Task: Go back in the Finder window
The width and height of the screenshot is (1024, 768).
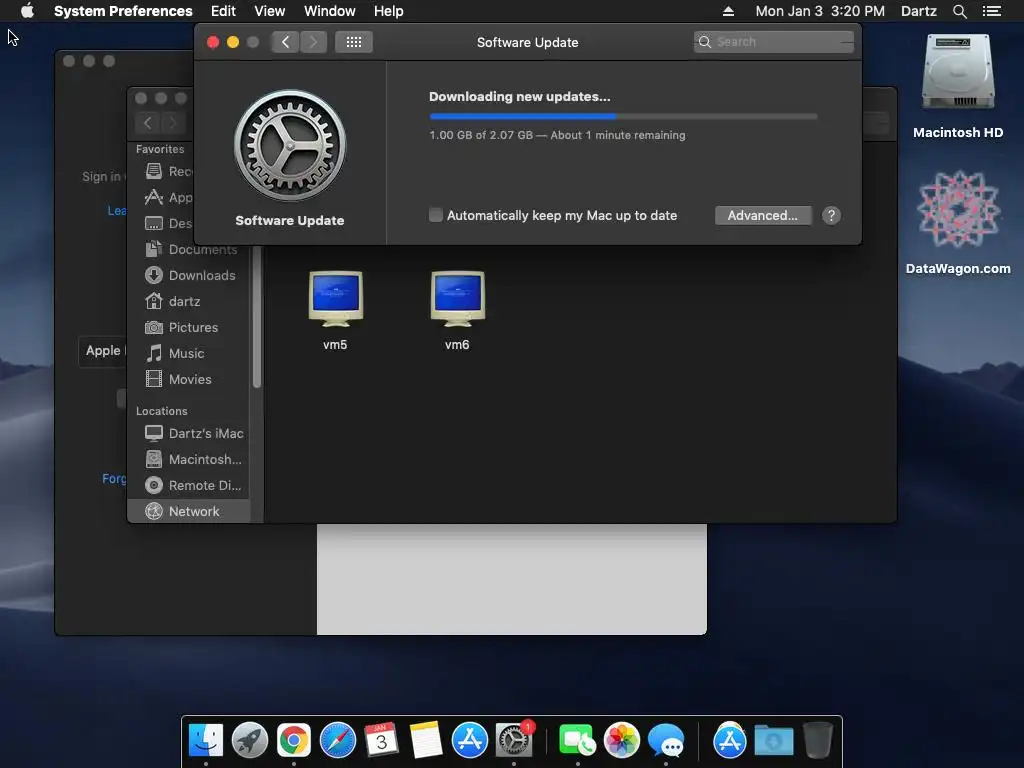Action: pos(148,122)
